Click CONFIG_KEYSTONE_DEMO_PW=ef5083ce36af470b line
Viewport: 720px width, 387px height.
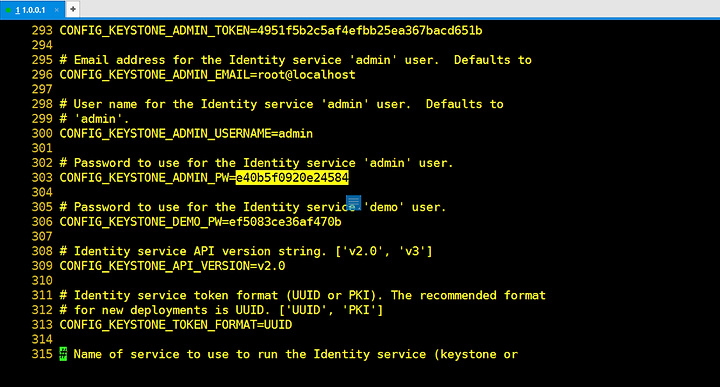pyautogui.click(x=200, y=222)
